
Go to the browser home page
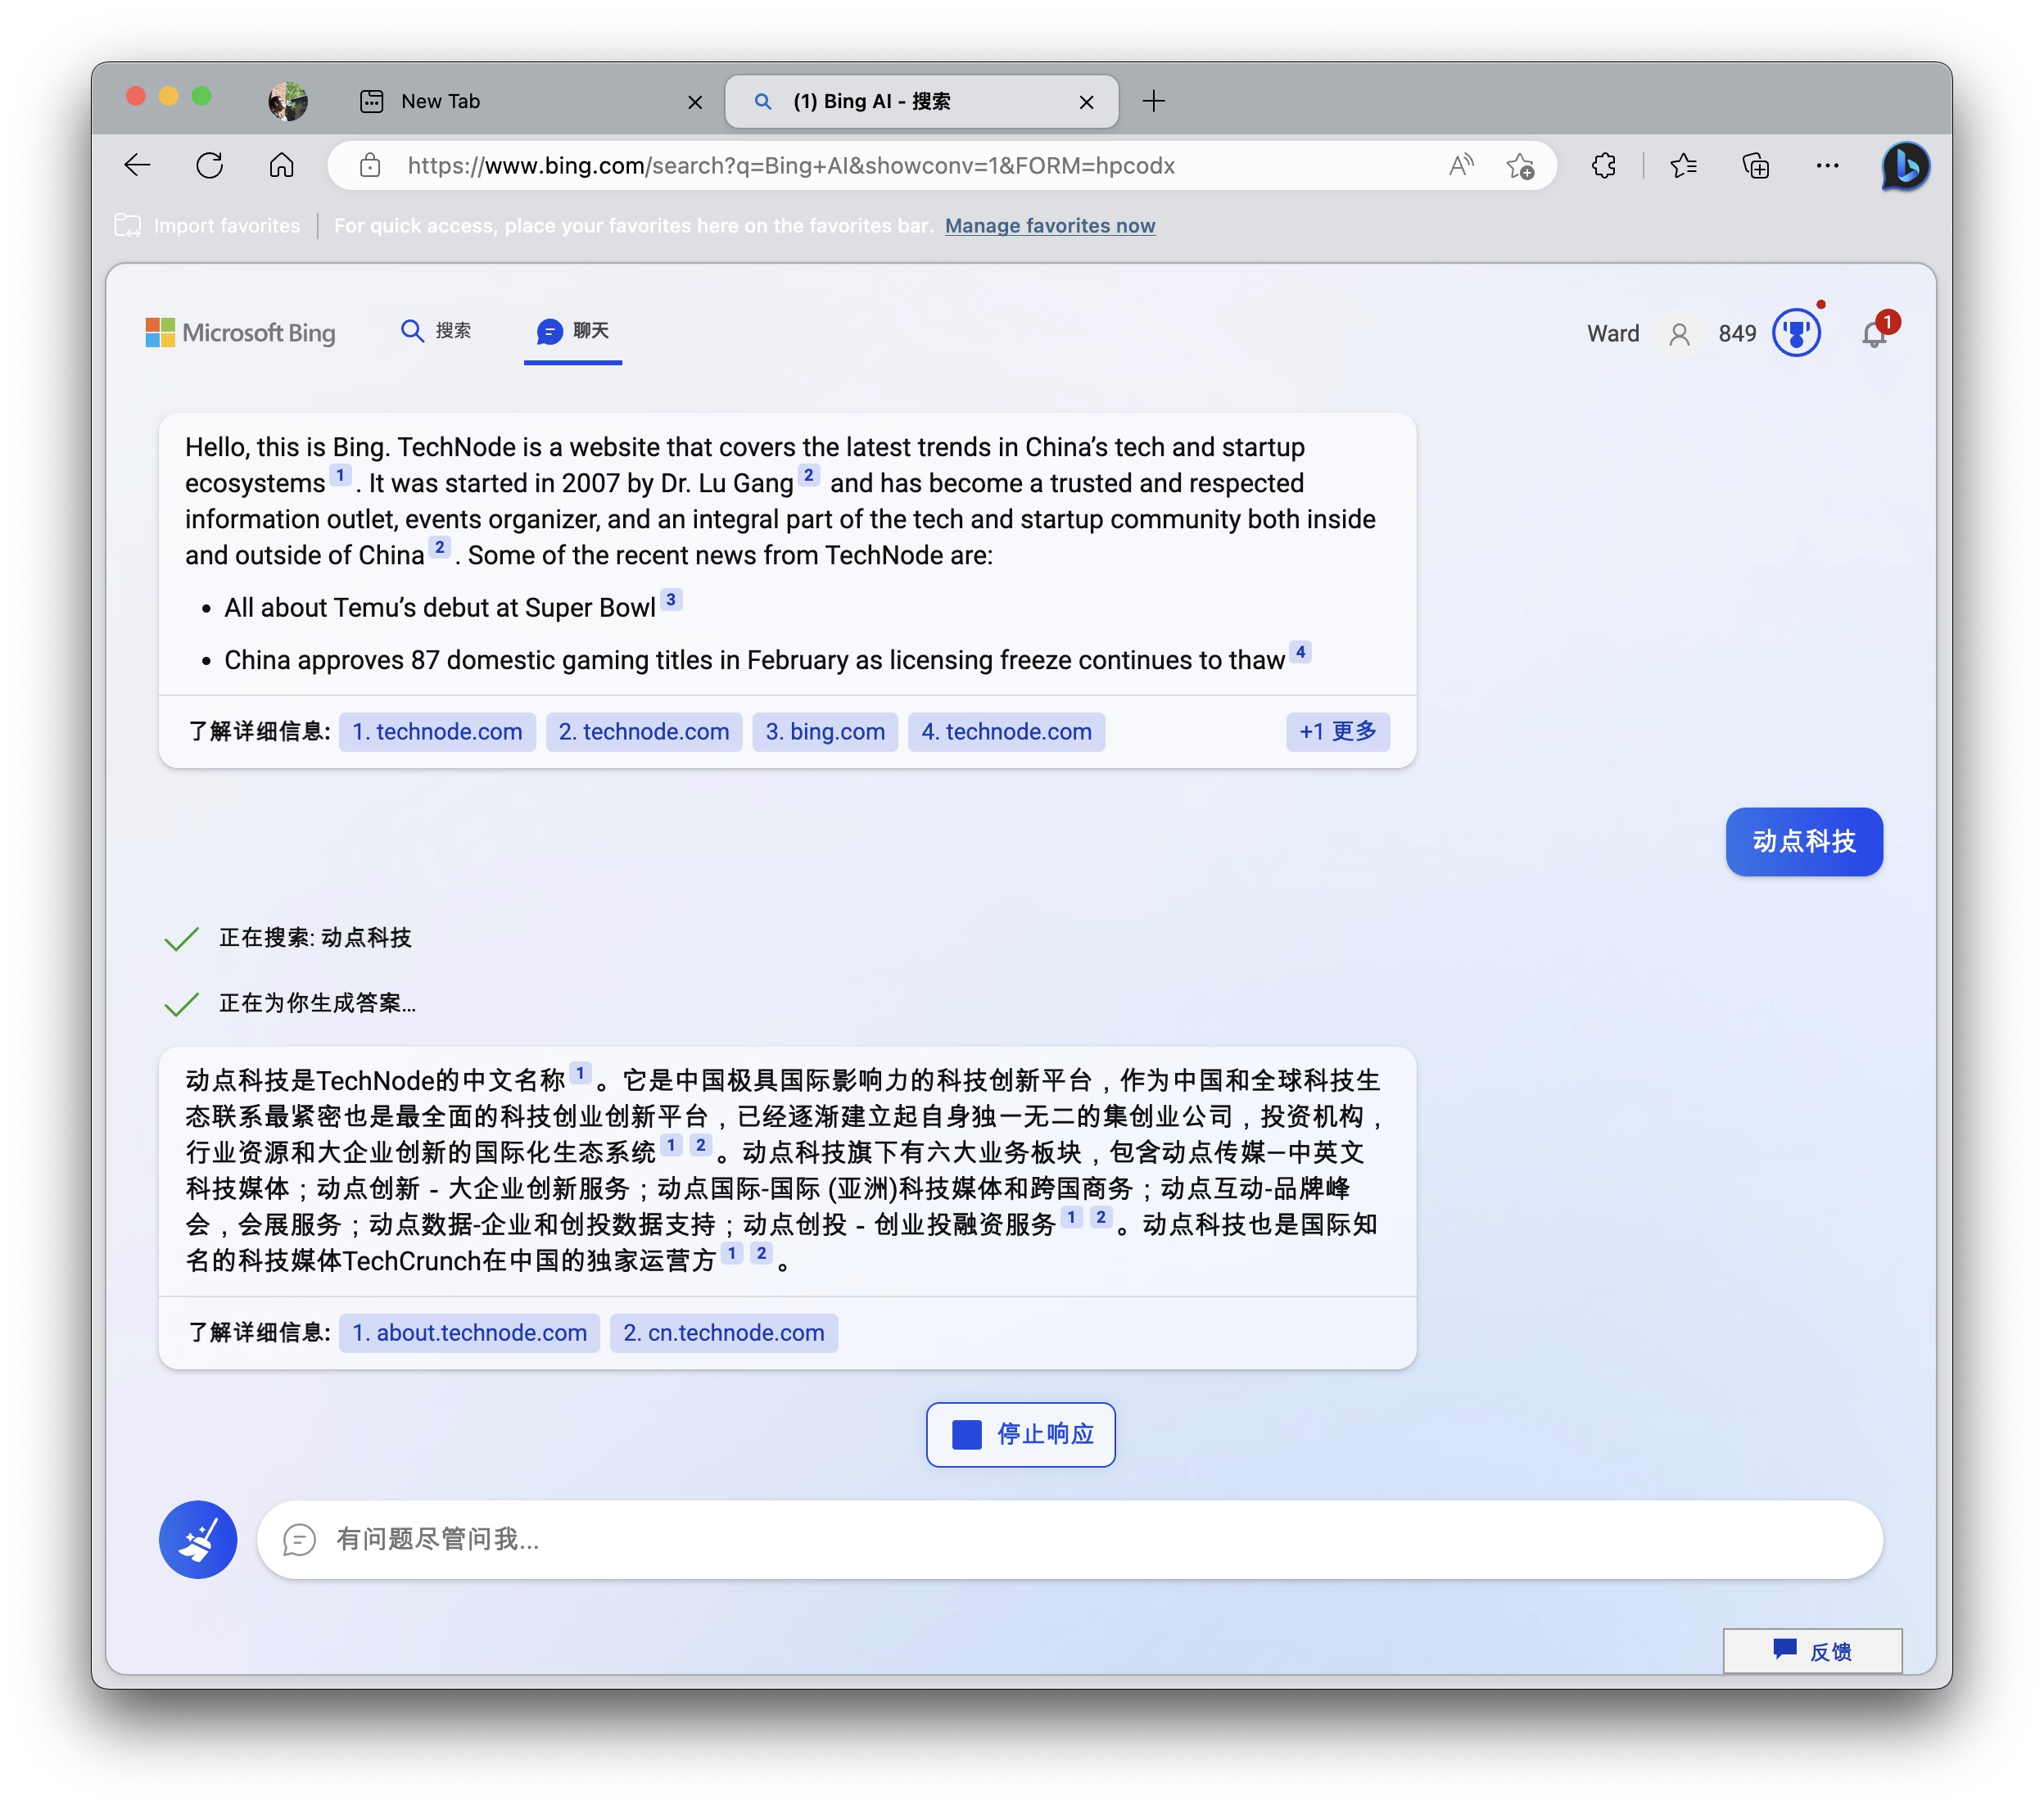click(x=282, y=166)
